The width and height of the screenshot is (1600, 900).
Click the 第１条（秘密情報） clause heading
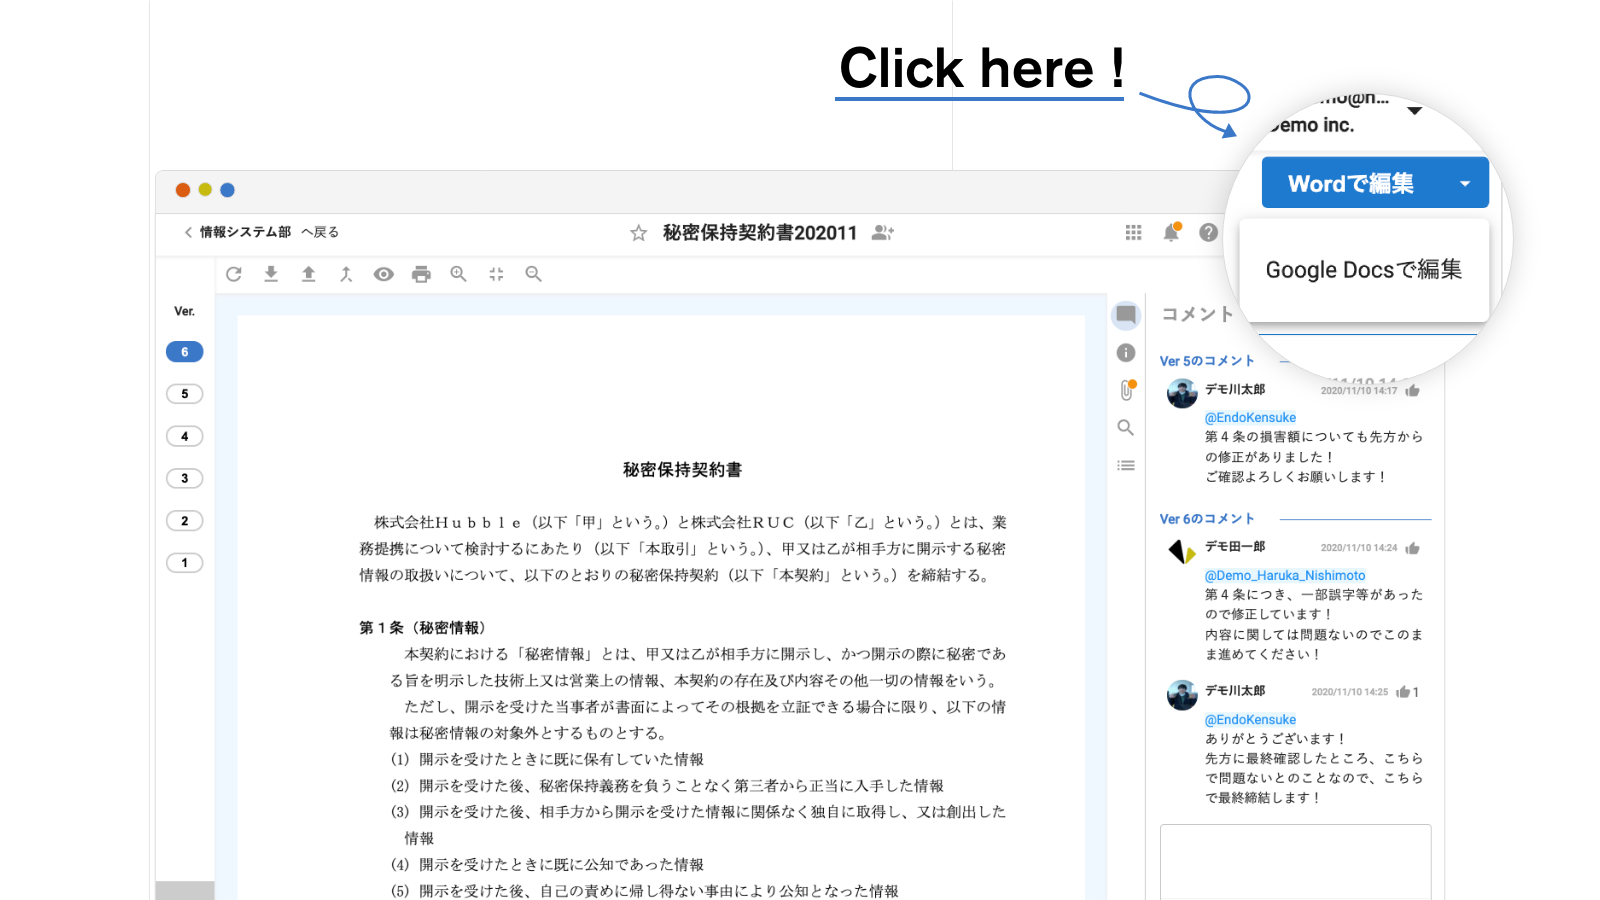point(426,628)
